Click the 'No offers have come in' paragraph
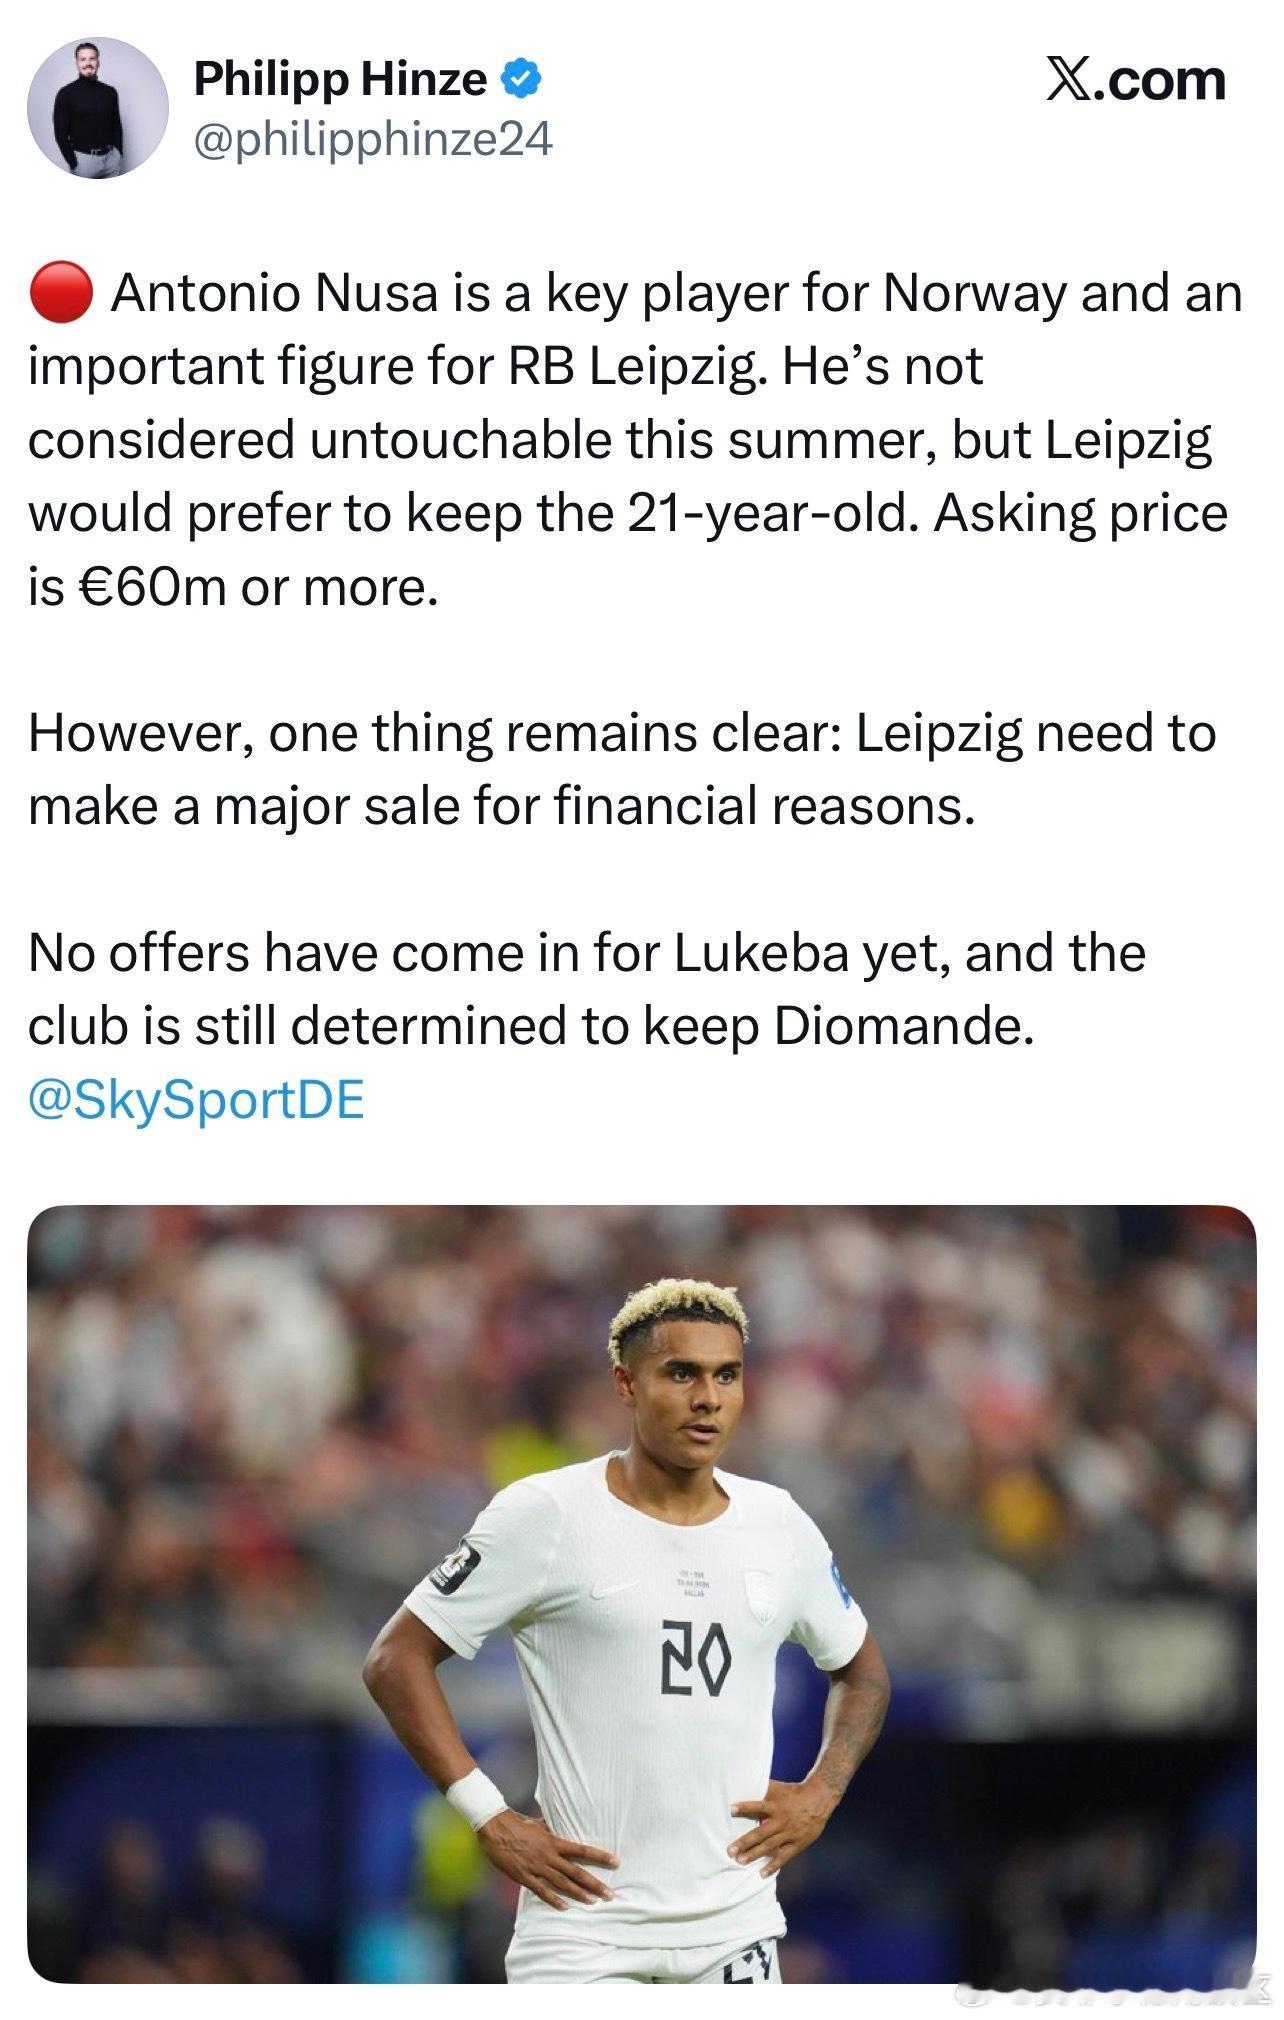1284x2020 pixels. (x=587, y=990)
